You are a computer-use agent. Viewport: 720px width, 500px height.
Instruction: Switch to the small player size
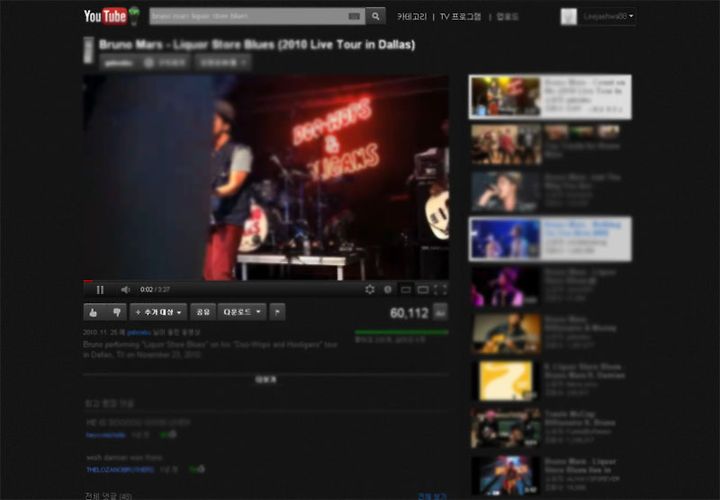coord(405,290)
